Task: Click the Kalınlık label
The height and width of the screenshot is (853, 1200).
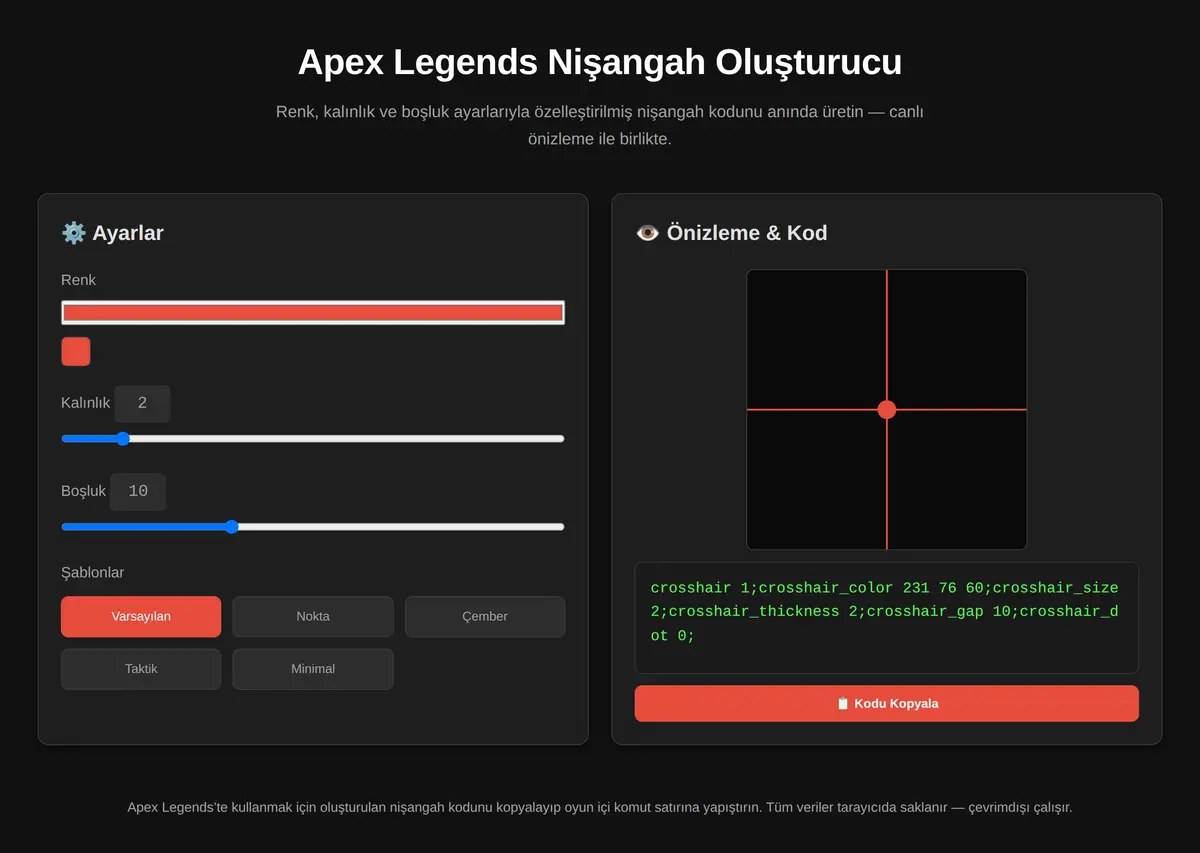Action: point(86,403)
